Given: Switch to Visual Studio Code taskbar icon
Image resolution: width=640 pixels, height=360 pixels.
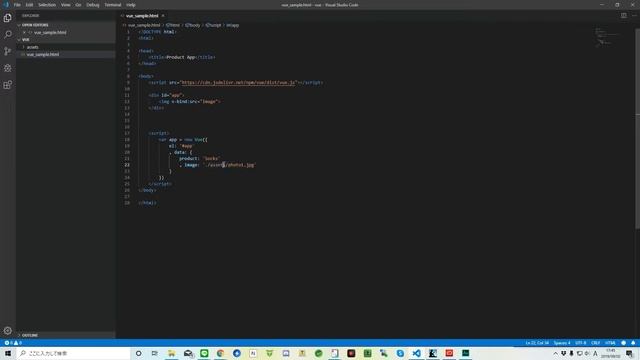Looking at the screenshot, I should pyautogui.click(x=416, y=353).
